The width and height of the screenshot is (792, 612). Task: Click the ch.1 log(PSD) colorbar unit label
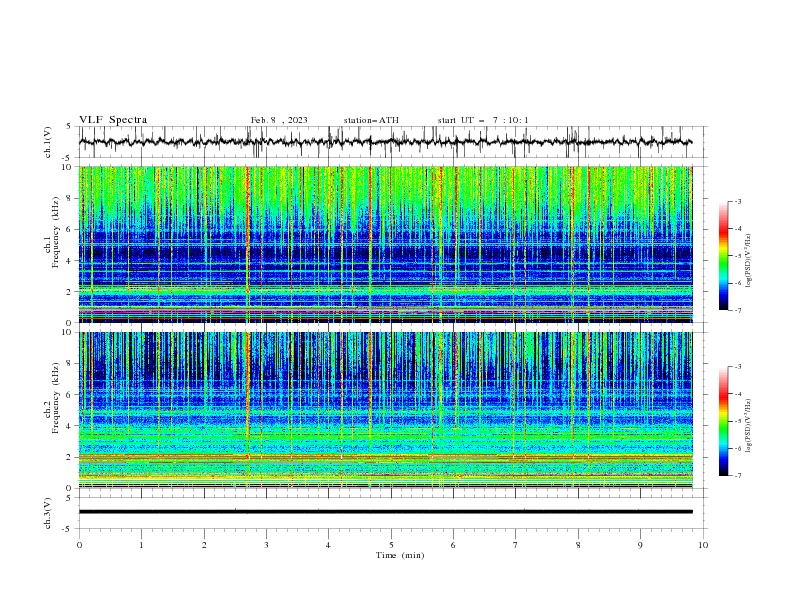(748, 261)
